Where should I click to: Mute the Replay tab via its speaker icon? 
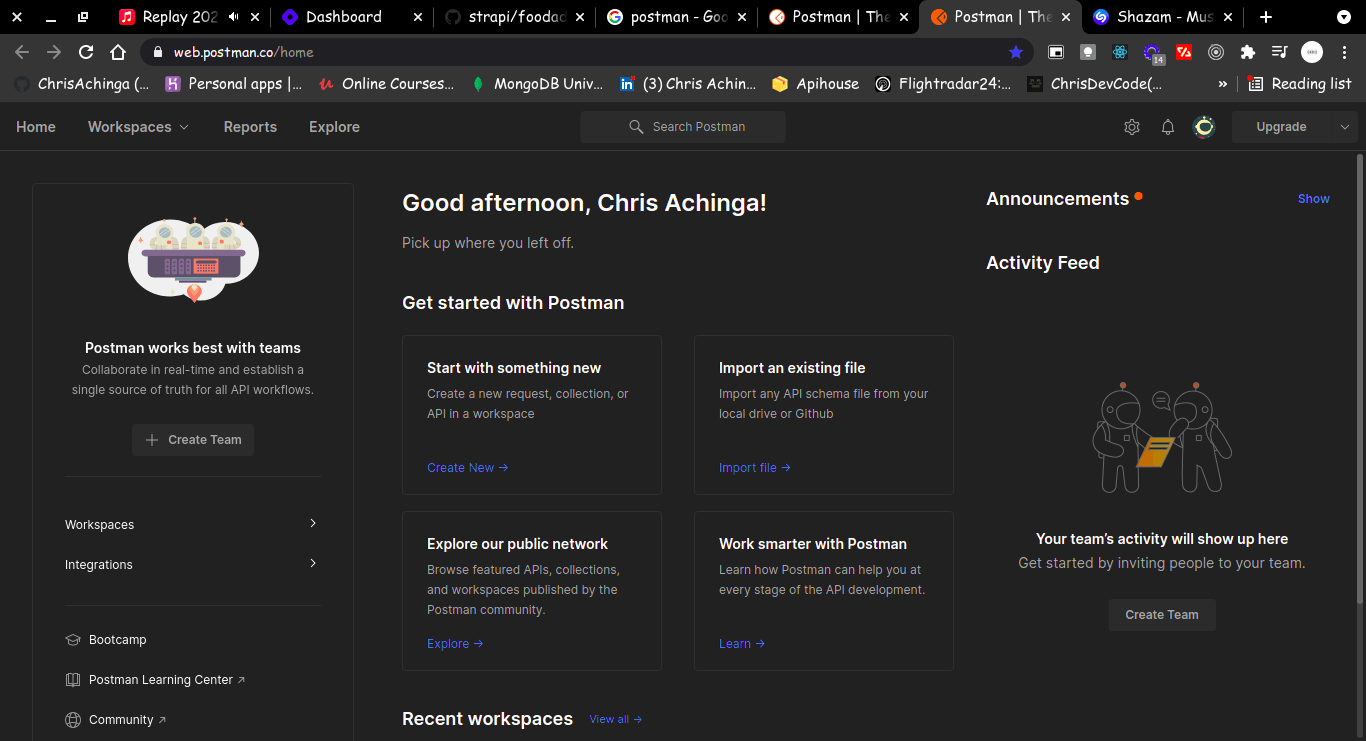tap(233, 17)
